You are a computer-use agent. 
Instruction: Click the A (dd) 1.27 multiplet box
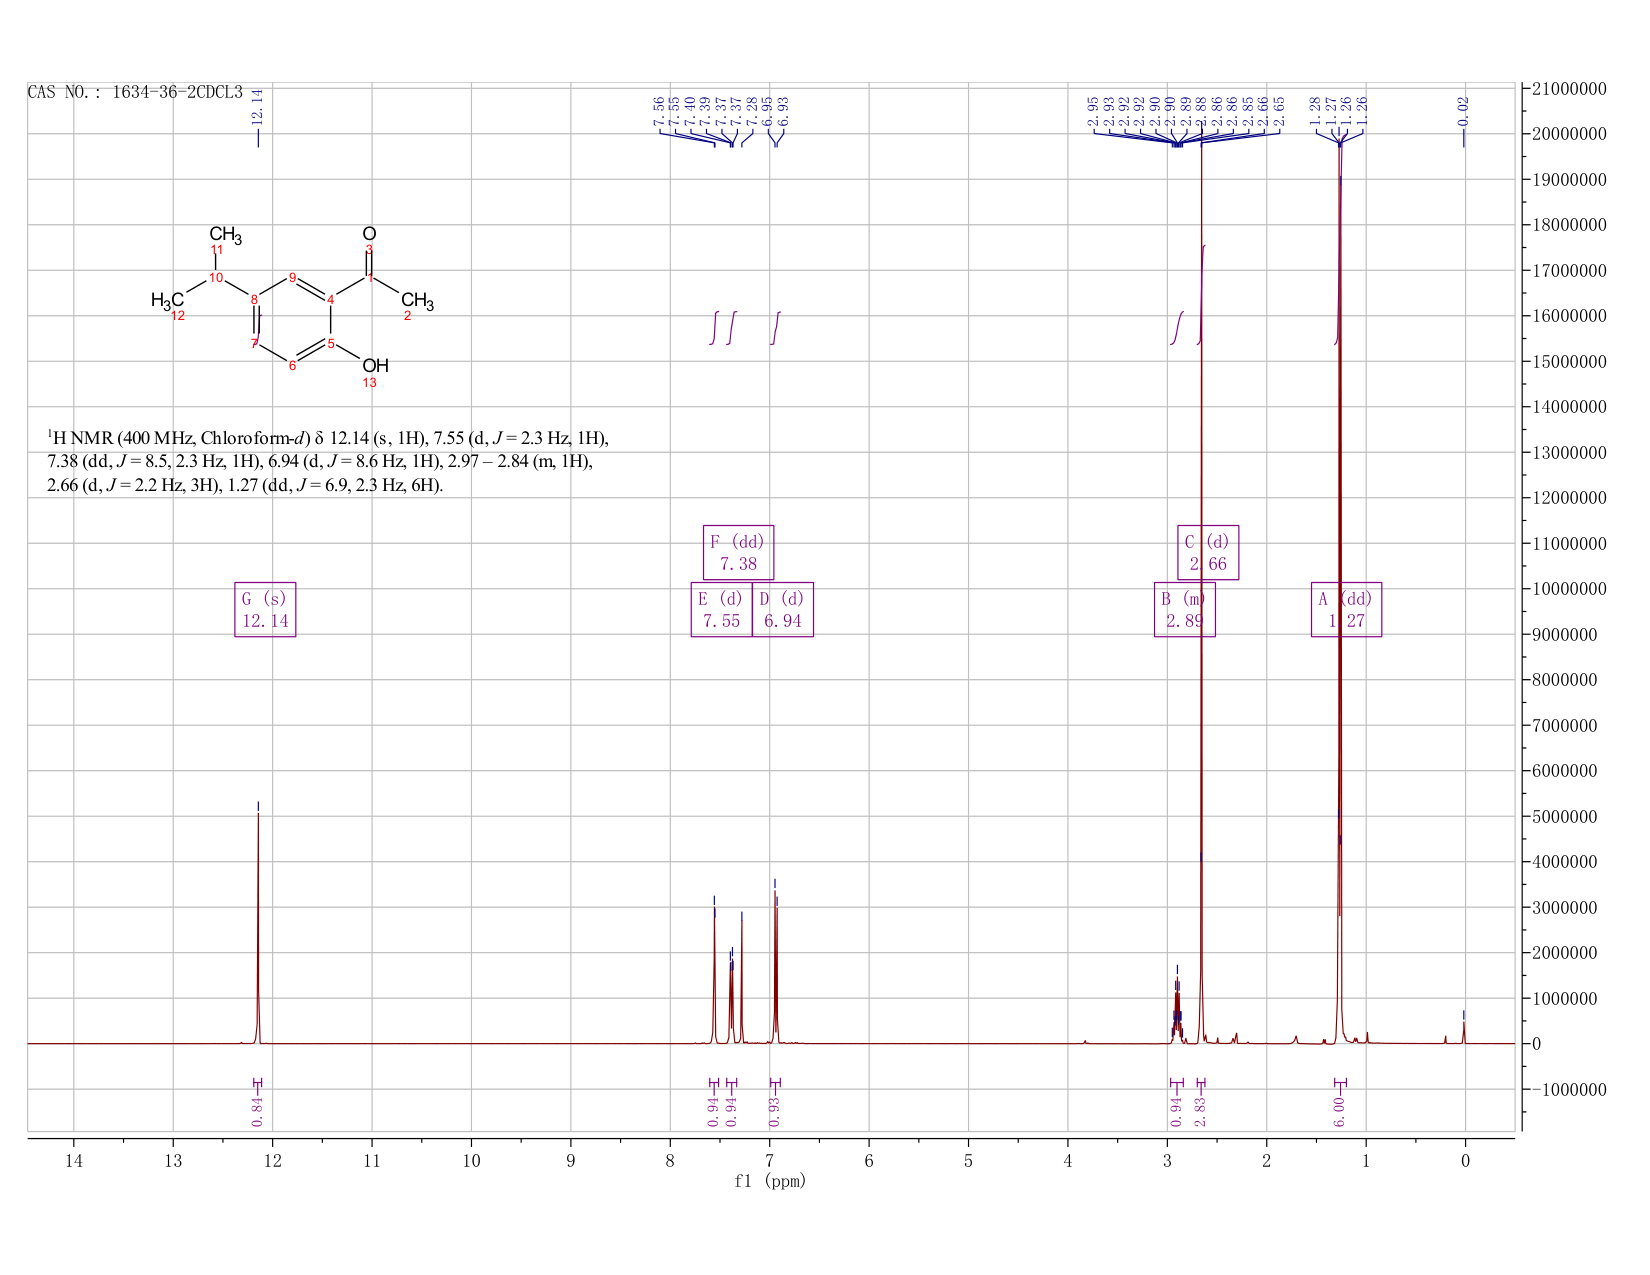(x=1346, y=609)
